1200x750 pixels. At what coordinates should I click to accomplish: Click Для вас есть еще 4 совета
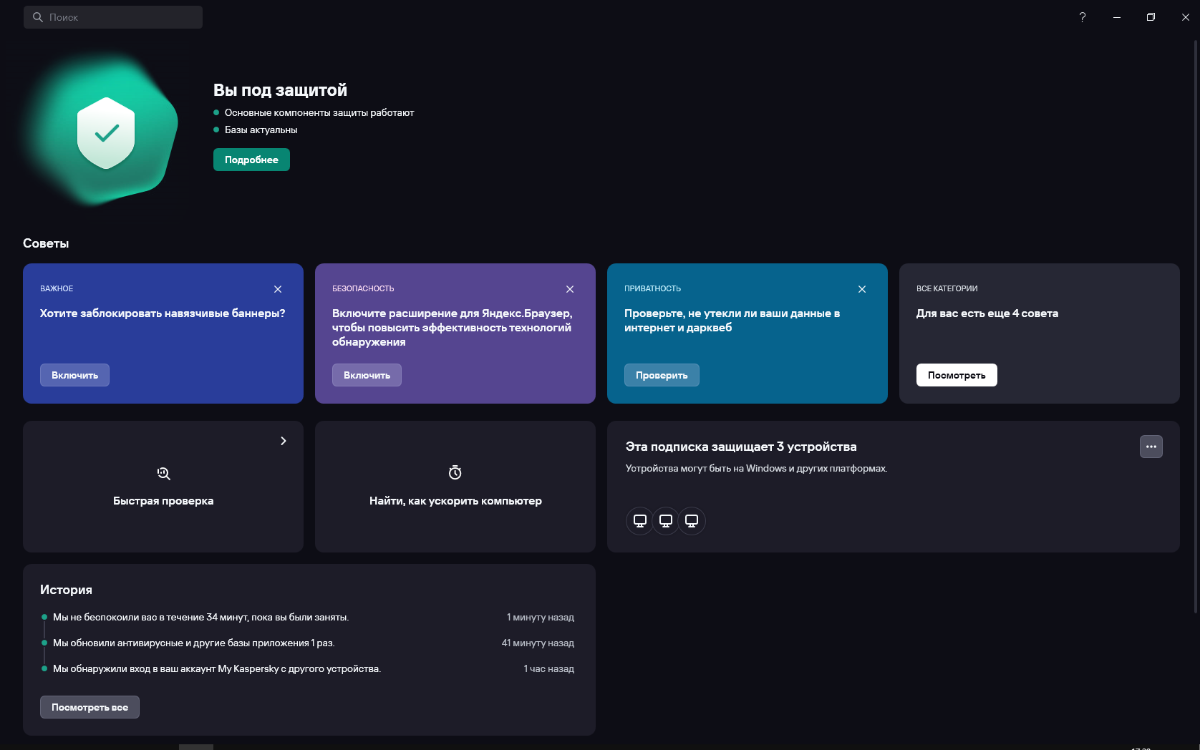(x=987, y=313)
